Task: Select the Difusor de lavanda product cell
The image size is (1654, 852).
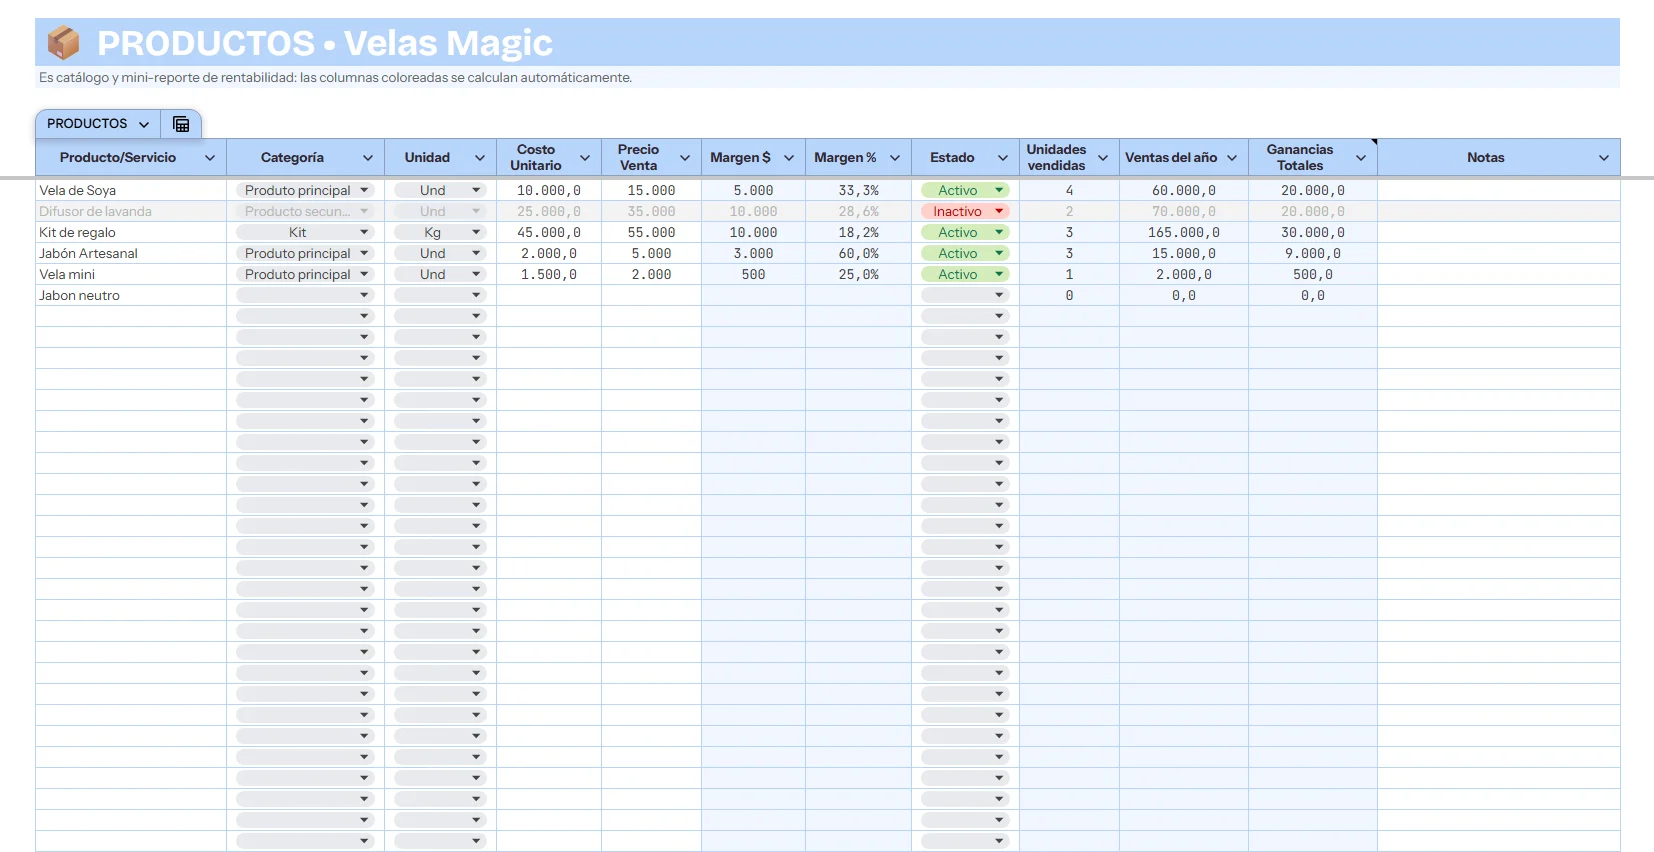Action: tap(131, 211)
